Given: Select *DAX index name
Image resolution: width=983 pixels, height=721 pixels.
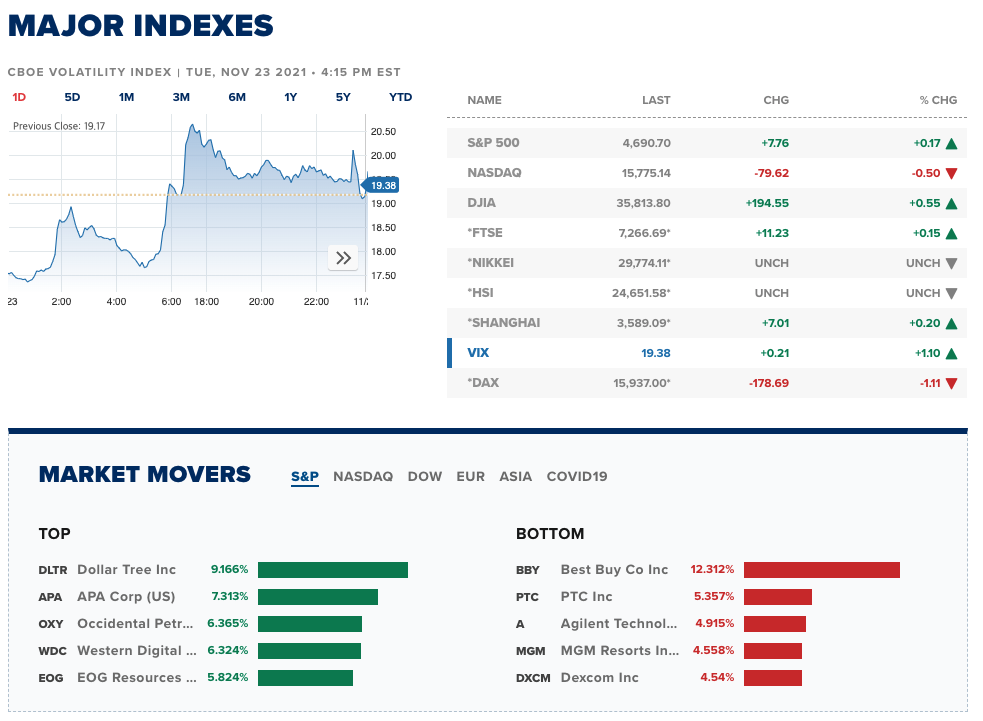Looking at the screenshot, I should (483, 383).
